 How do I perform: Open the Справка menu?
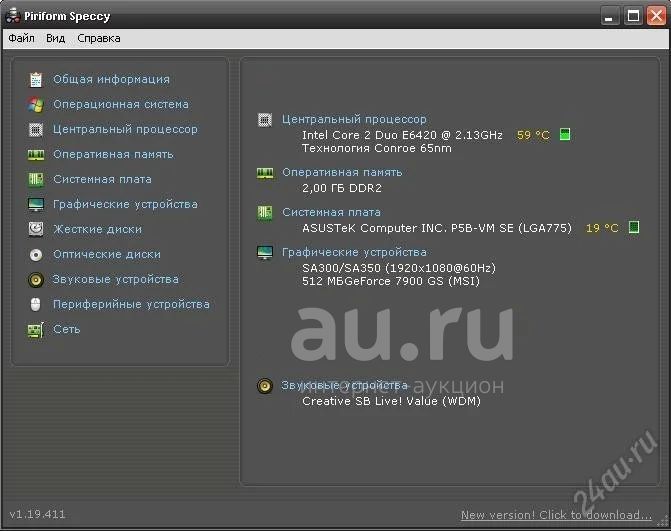99,39
